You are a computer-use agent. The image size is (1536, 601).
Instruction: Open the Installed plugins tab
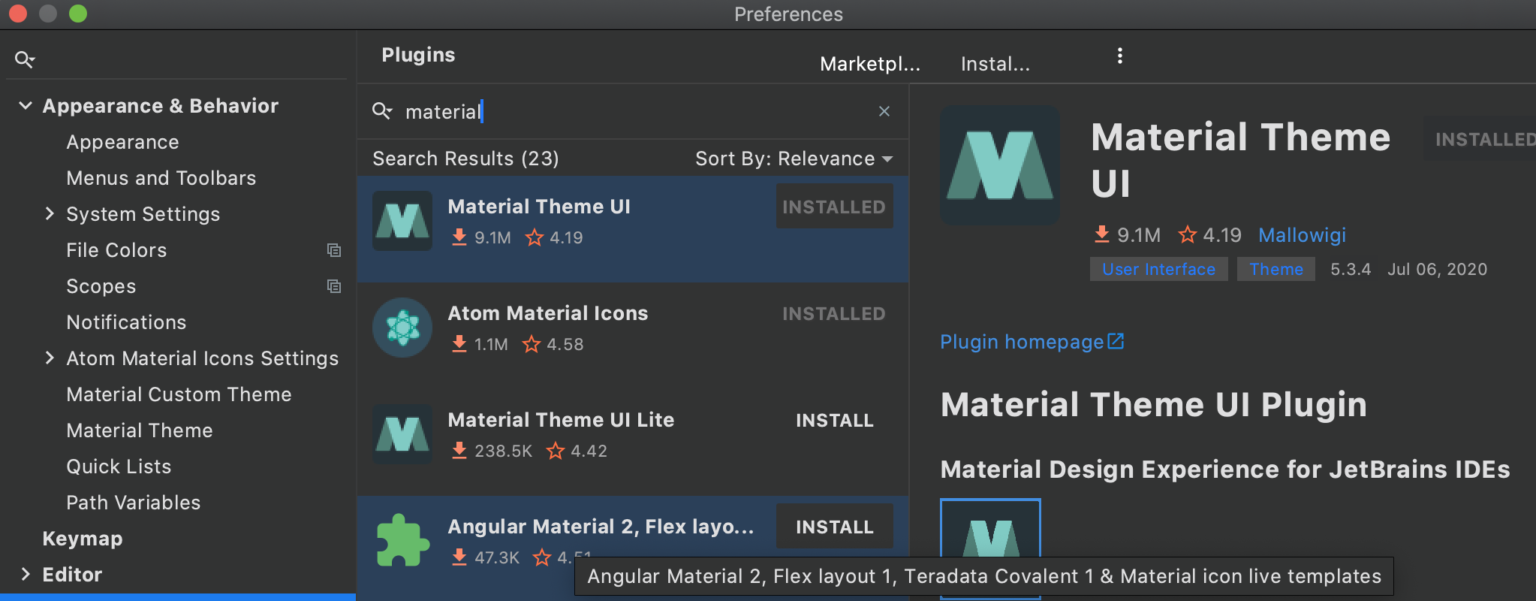(x=995, y=63)
